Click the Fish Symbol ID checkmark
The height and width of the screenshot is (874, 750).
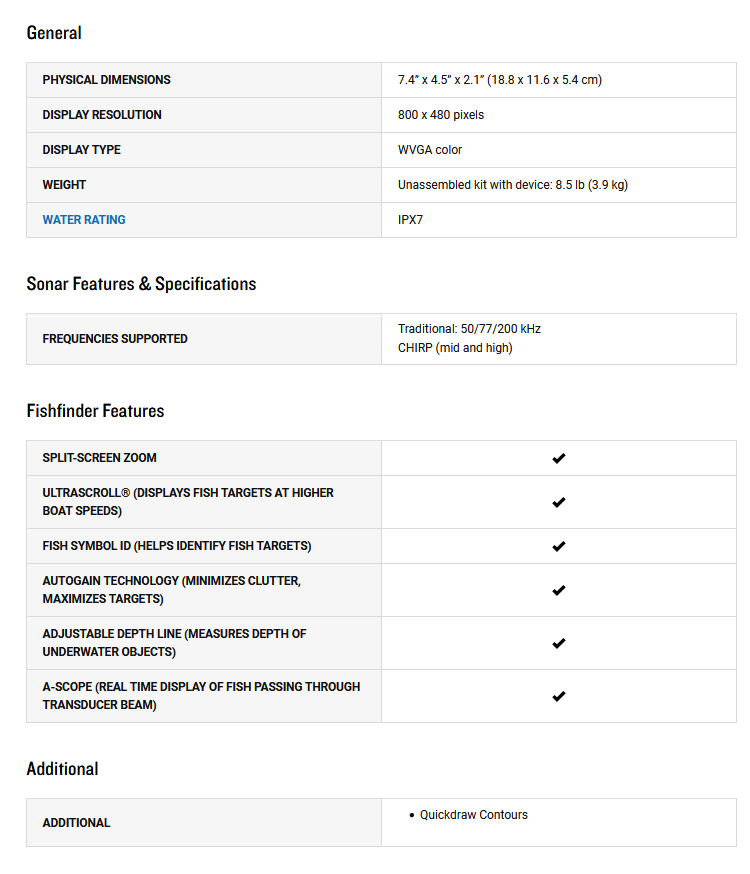point(559,546)
